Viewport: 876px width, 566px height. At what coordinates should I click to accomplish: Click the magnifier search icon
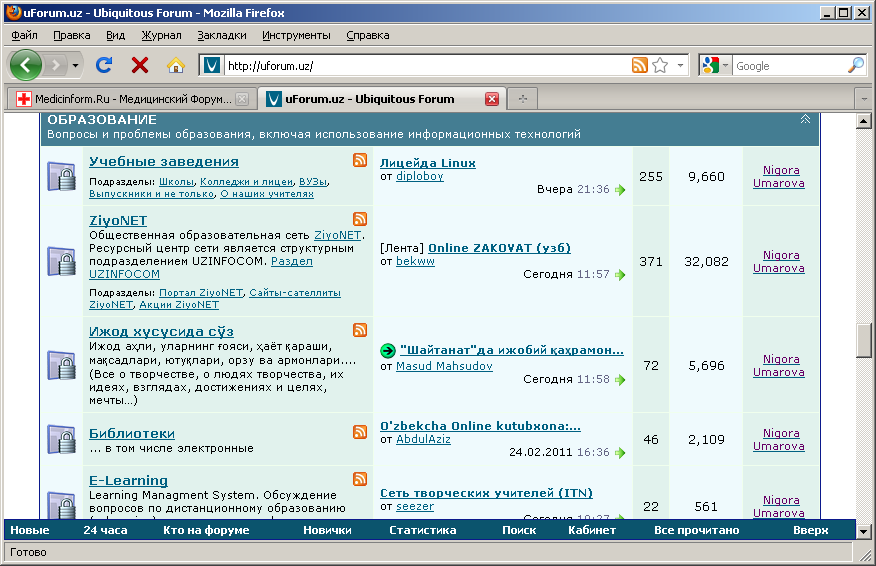click(x=856, y=65)
